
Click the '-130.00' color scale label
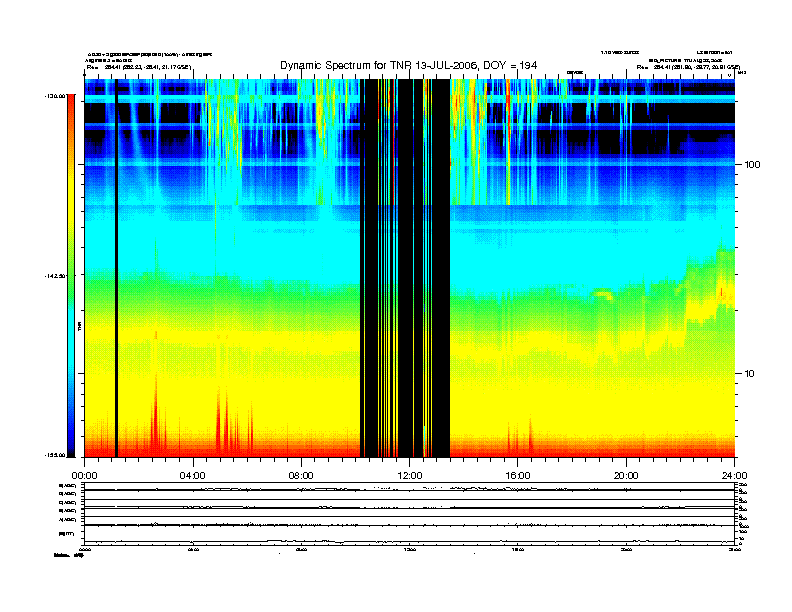pos(55,95)
